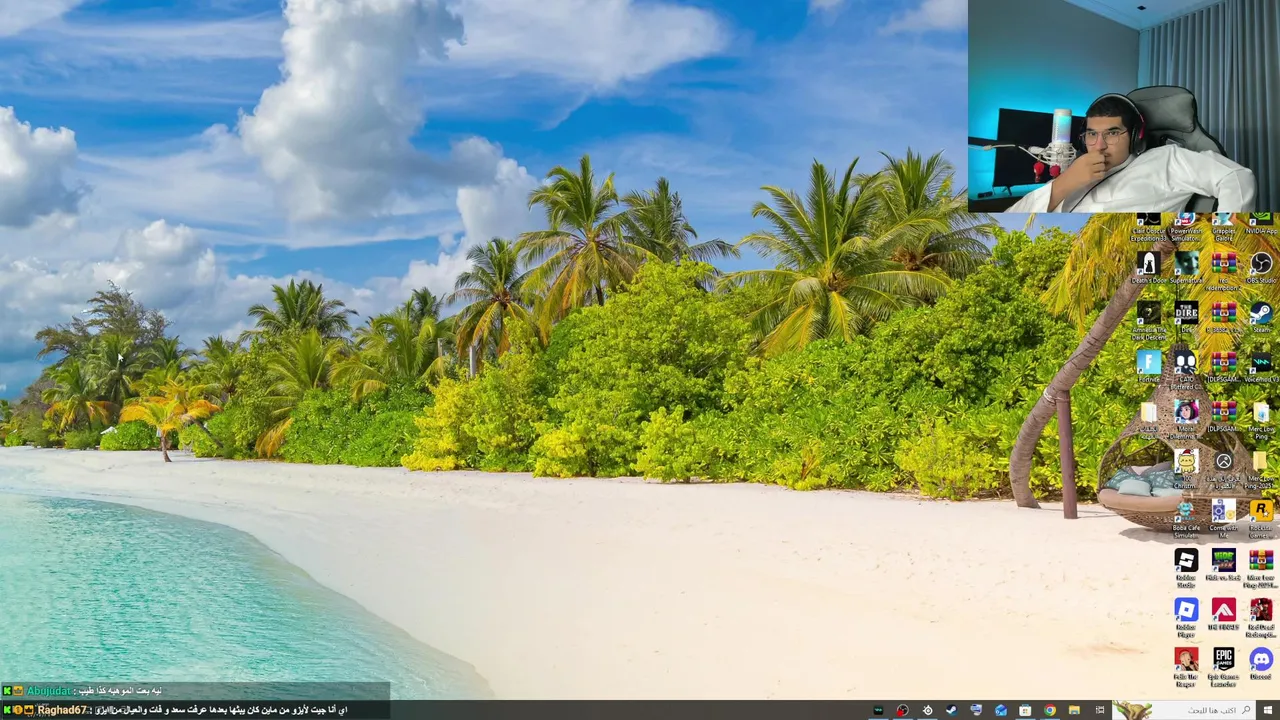Open Microsoft Store from the taskbar
The image size is (1280, 720).
pos(1025,710)
